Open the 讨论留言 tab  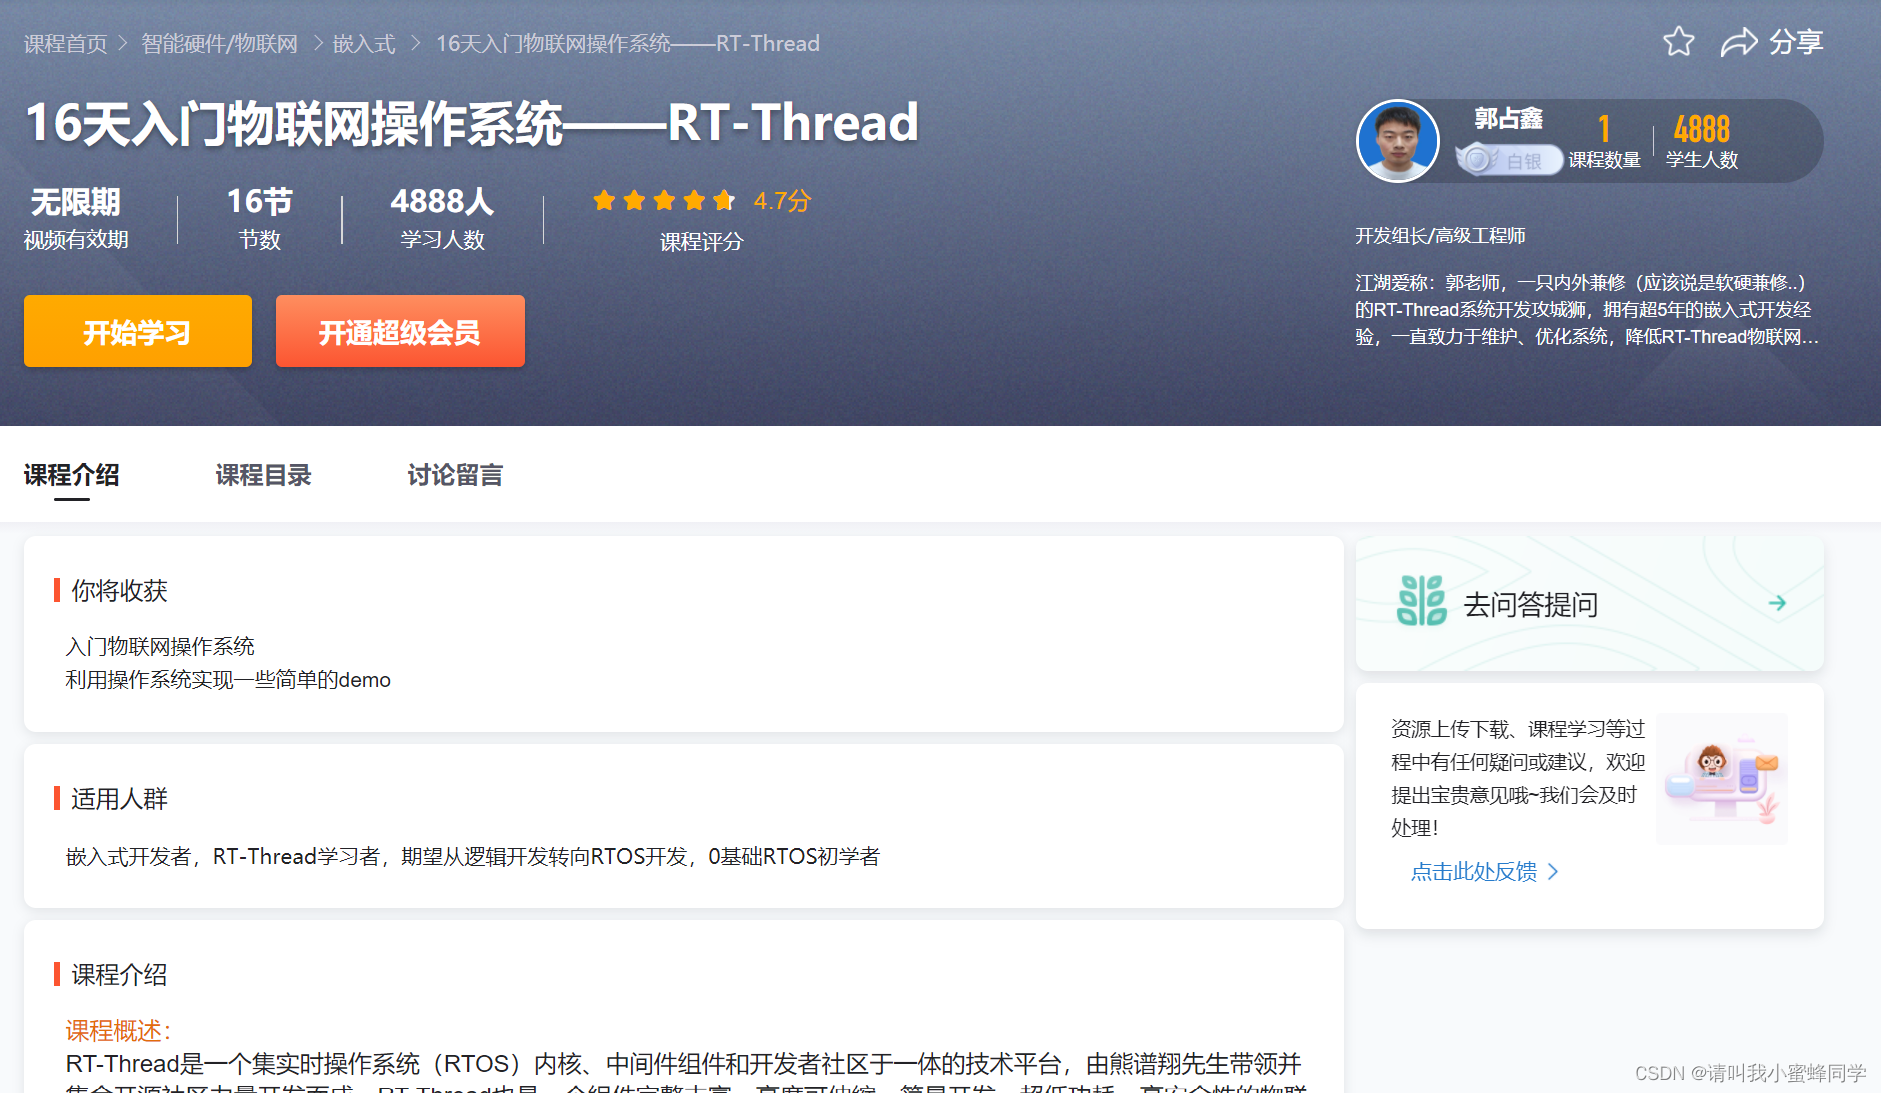coord(456,475)
